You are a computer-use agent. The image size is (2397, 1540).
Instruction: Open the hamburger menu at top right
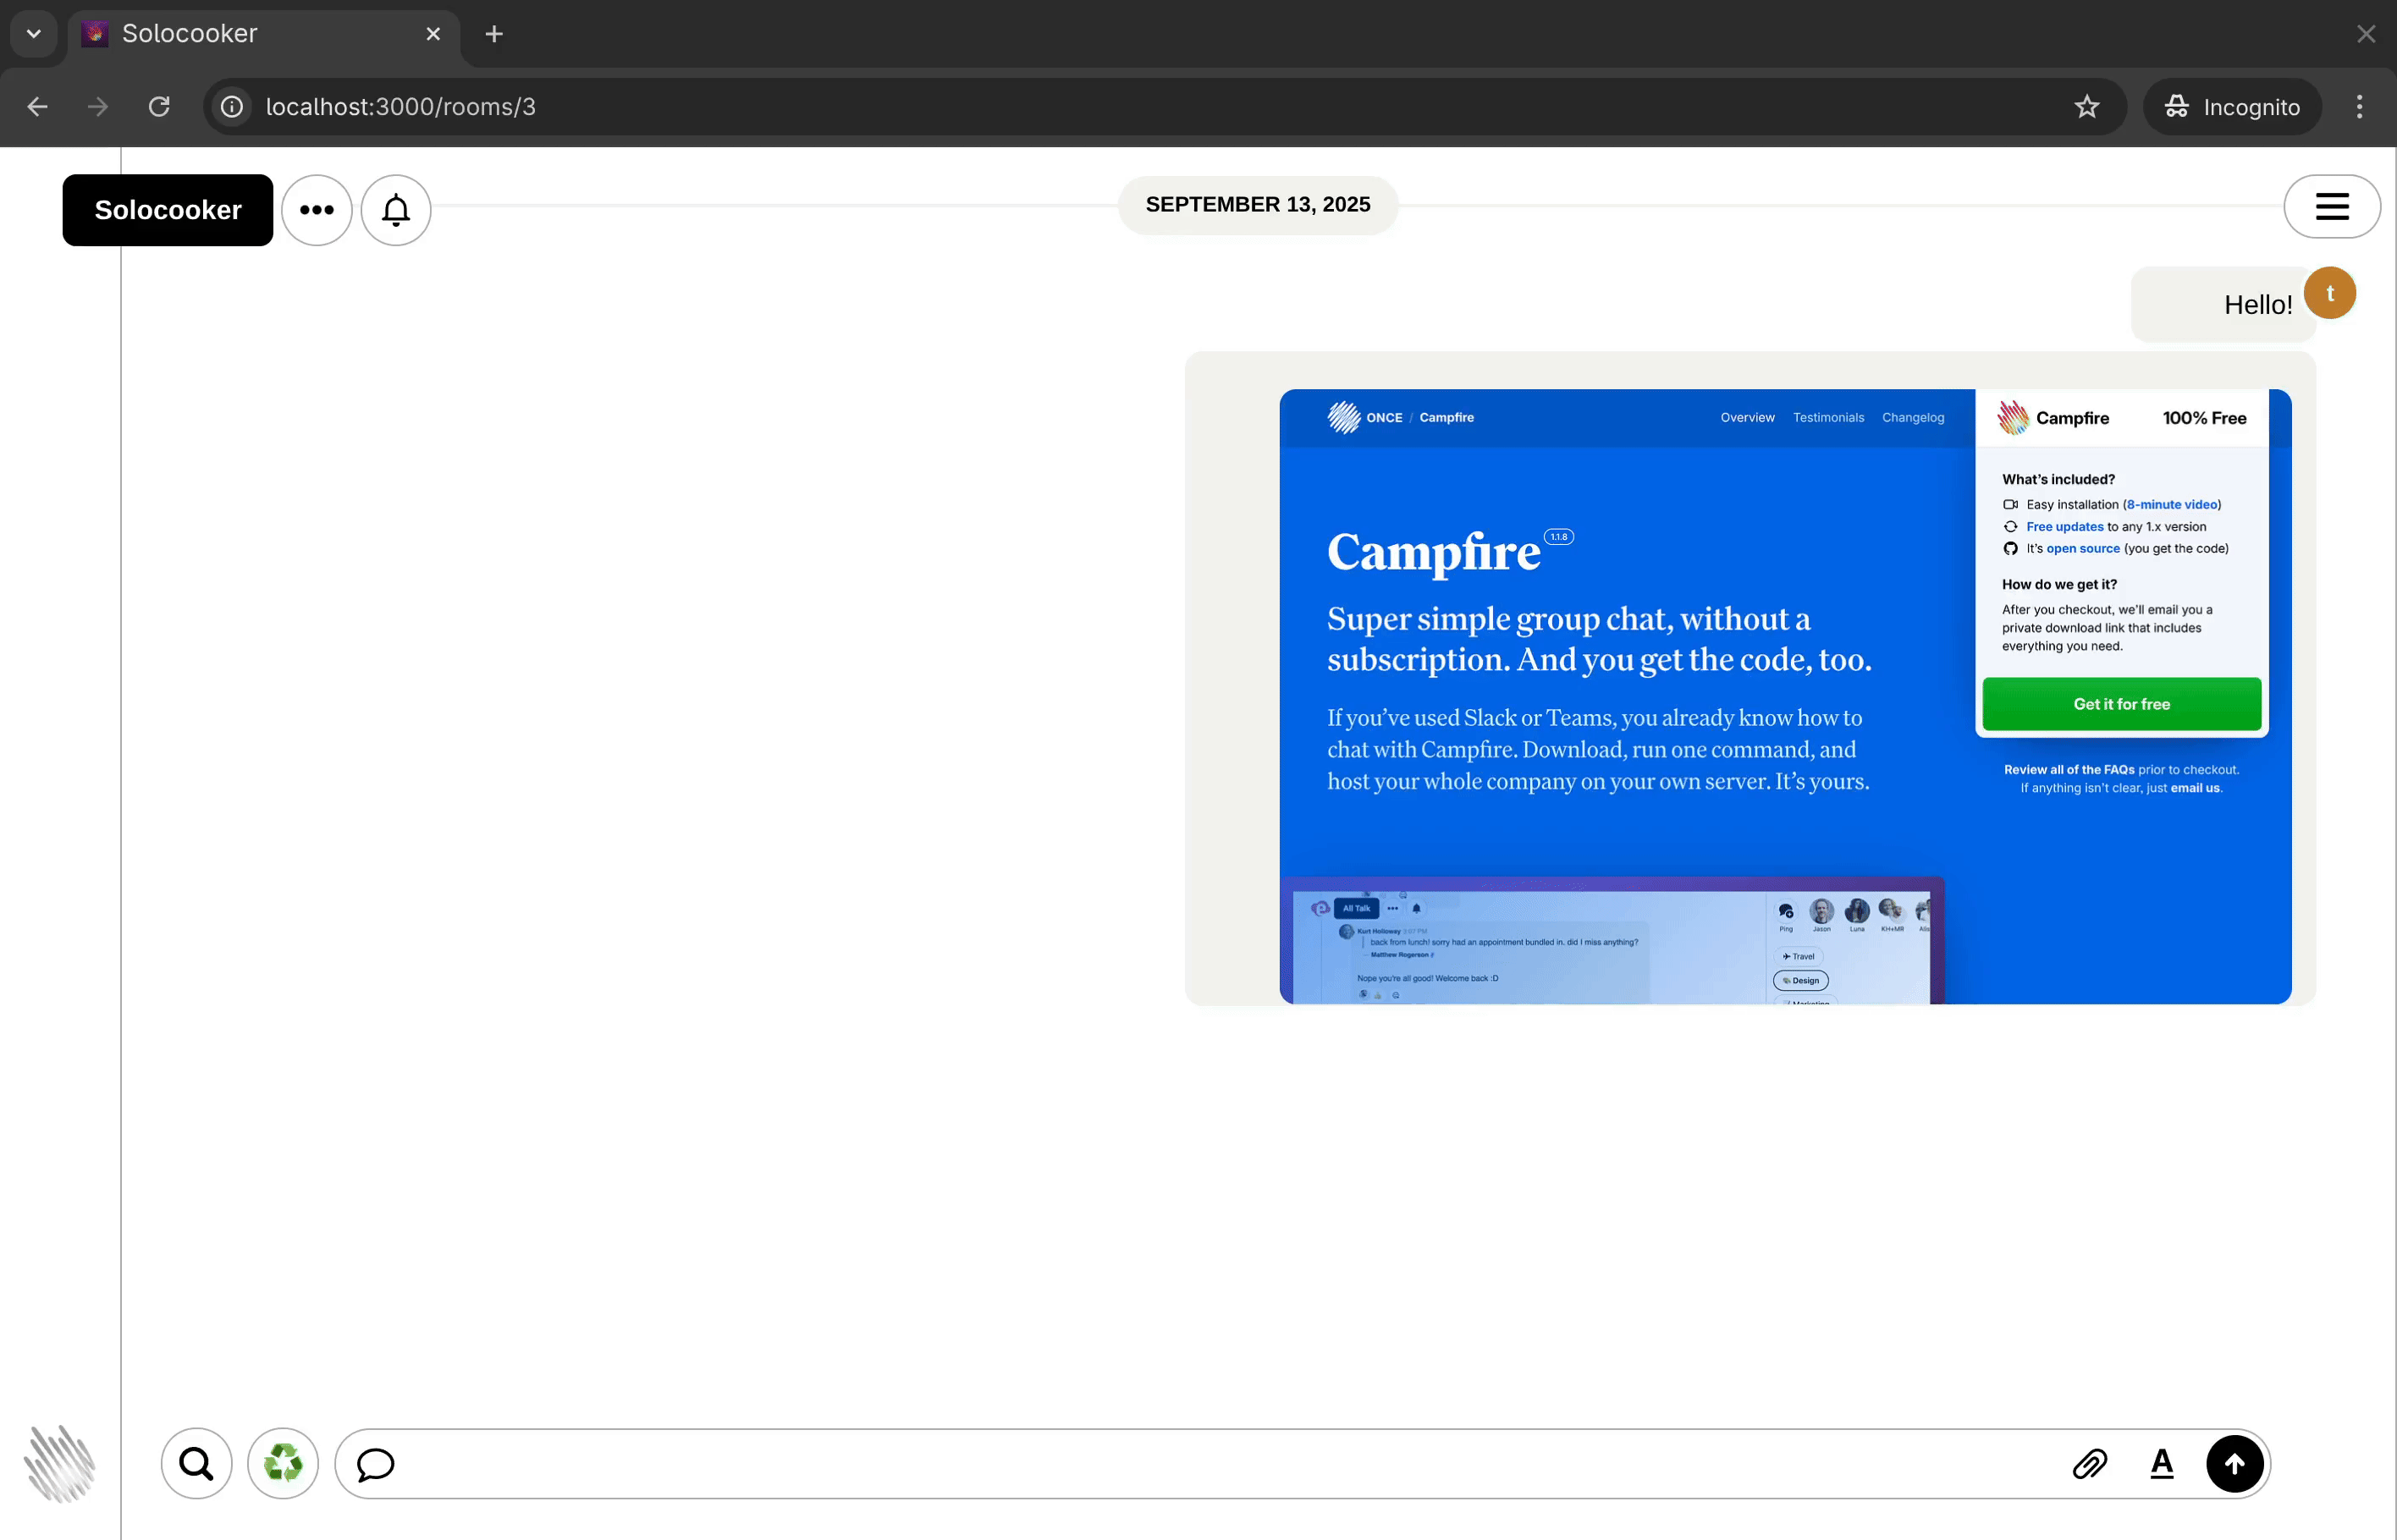coord(2332,206)
